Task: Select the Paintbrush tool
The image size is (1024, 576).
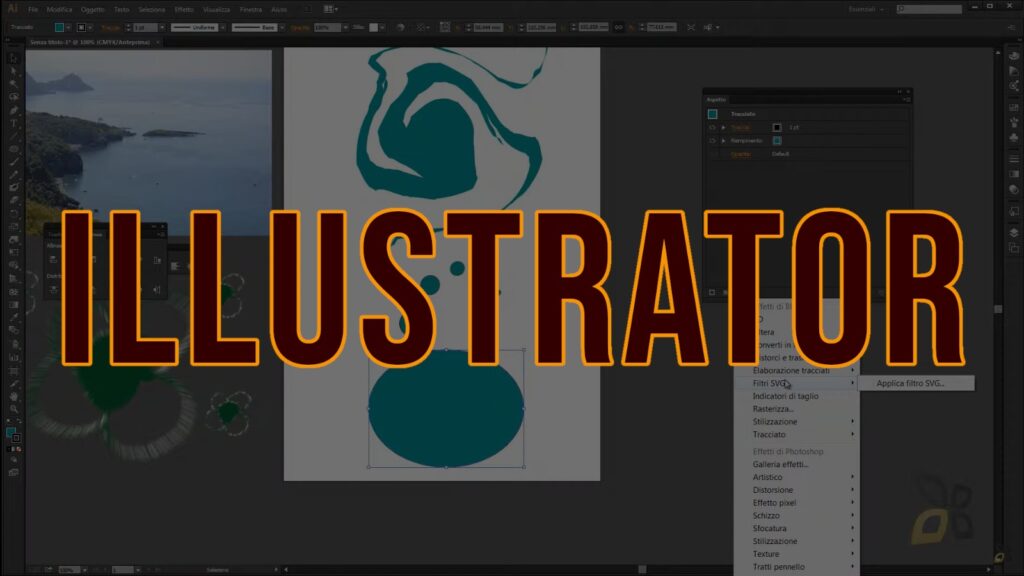Action: point(13,162)
